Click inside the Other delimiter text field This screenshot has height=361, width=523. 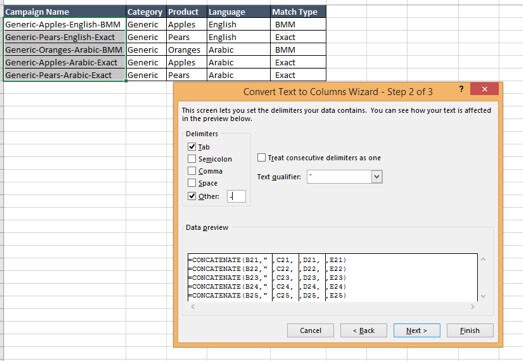[236, 197]
